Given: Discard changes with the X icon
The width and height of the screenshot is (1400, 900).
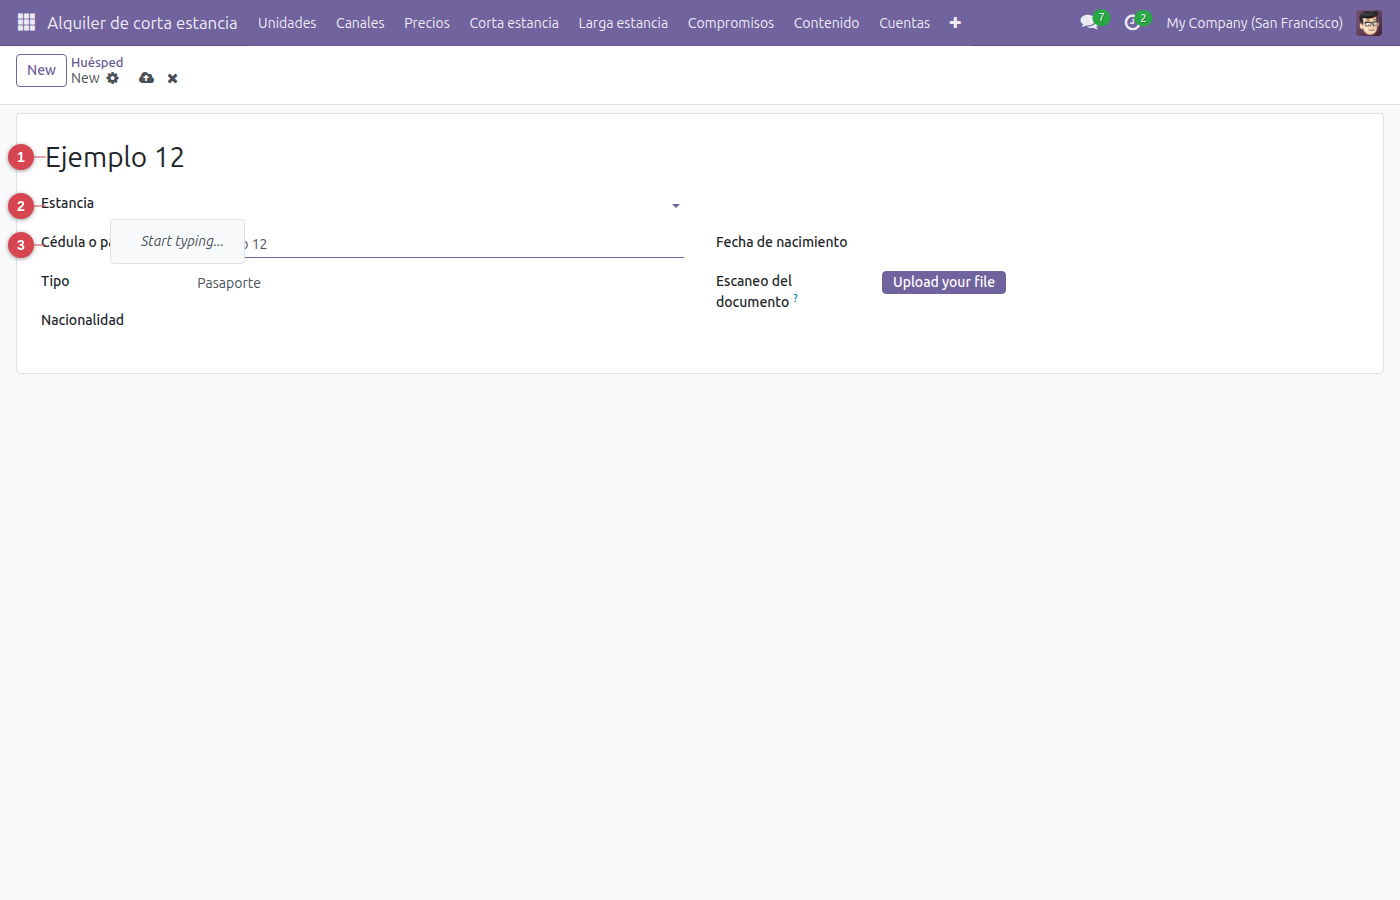Looking at the screenshot, I should [173, 78].
